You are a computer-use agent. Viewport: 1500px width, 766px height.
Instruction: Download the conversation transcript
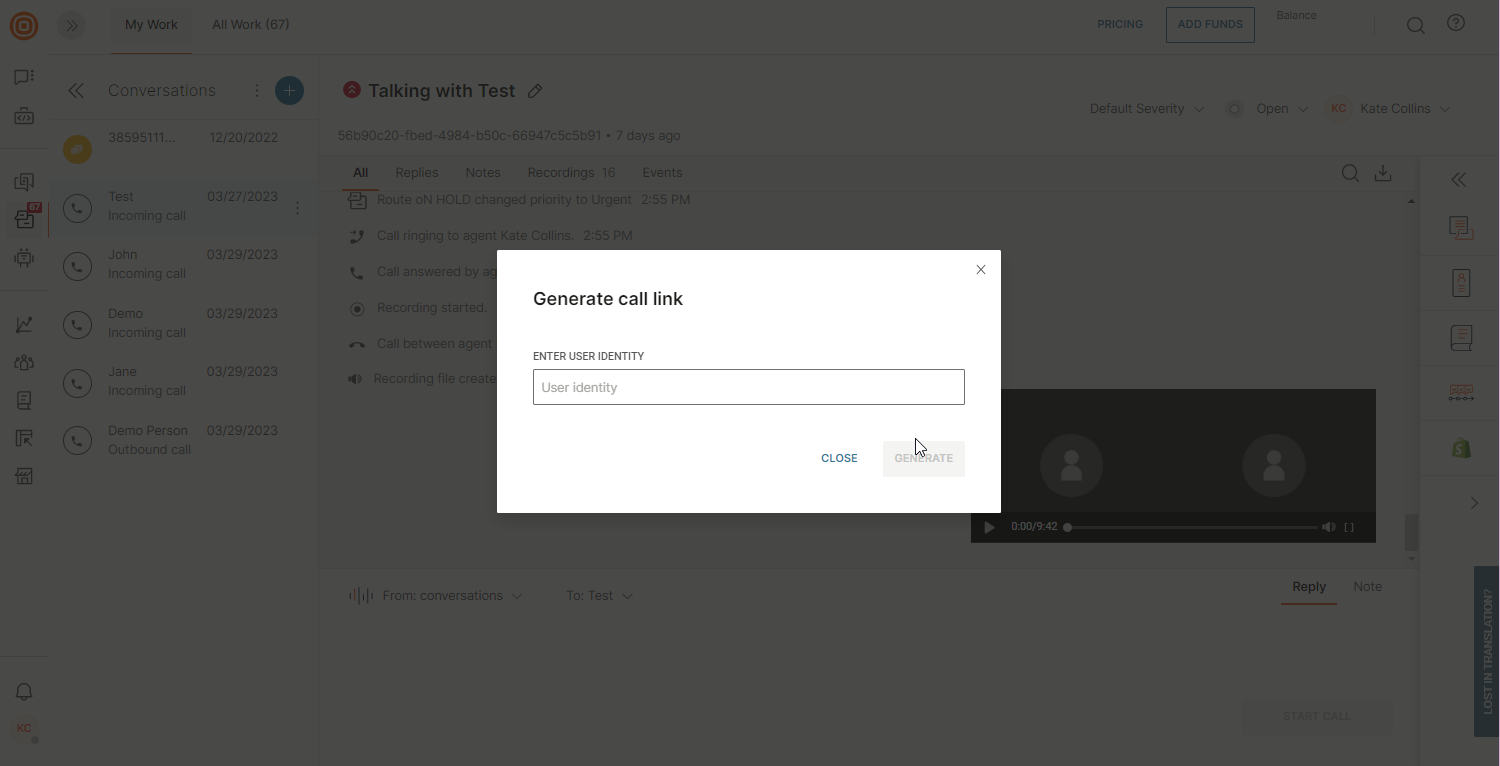coord(1383,174)
